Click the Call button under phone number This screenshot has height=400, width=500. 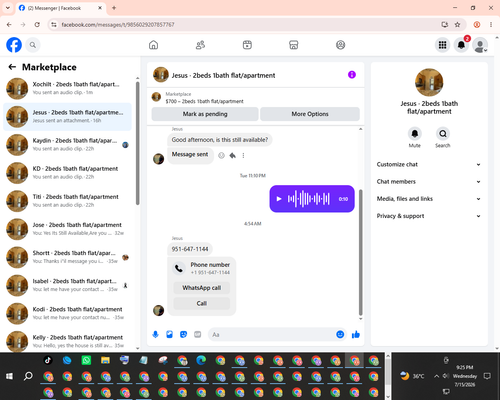click(x=202, y=303)
